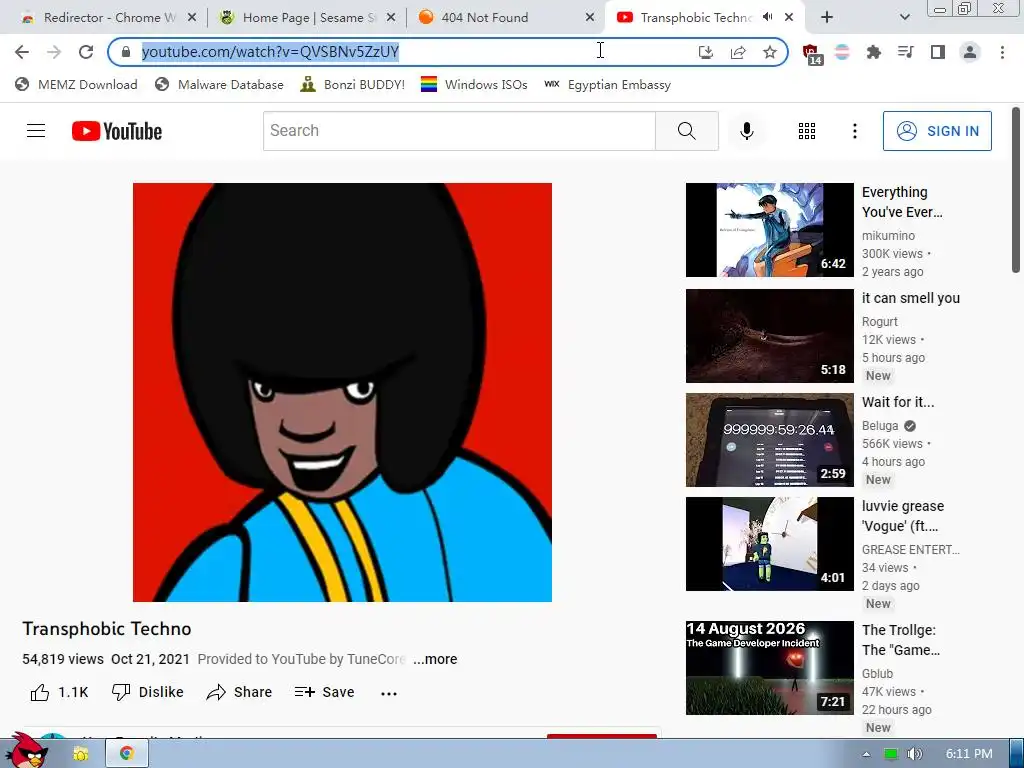Open the Malware Database bookmark
The image size is (1024, 768).
pyautogui.click(x=219, y=85)
